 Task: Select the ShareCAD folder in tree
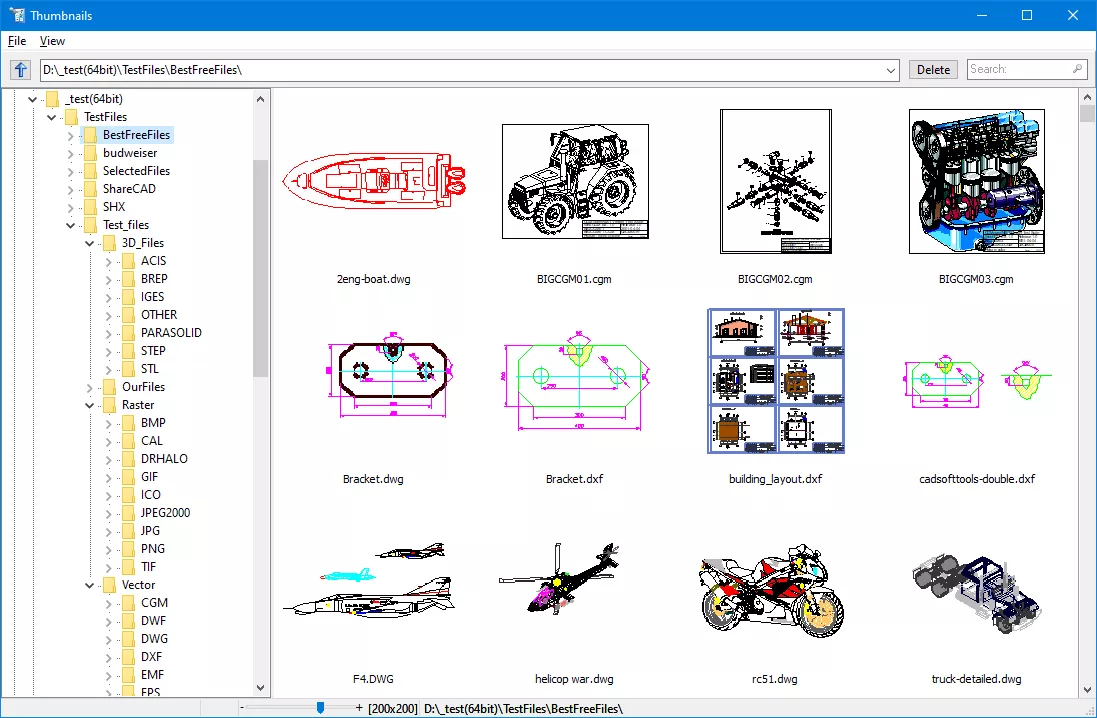click(x=129, y=189)
